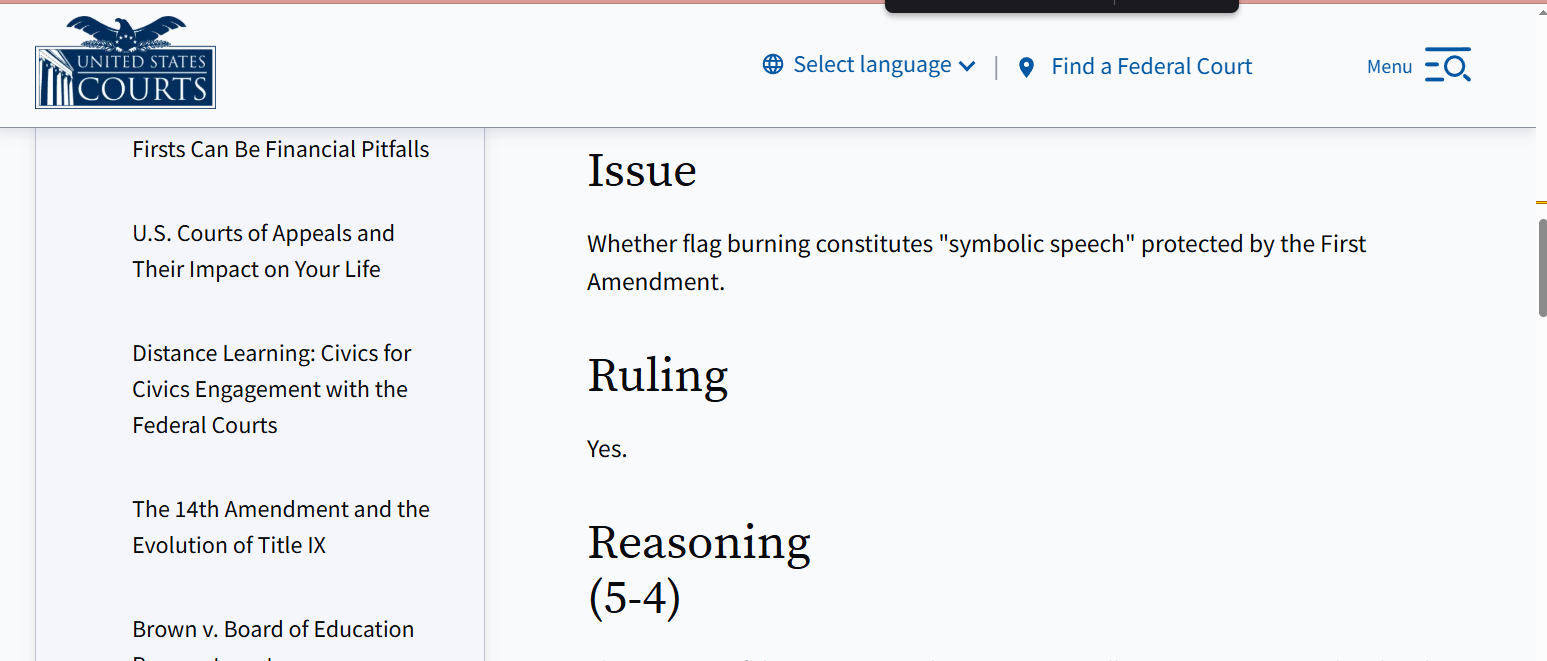Click the flag burning issue paragraph
This screenshot has width=1547, height=661.
pos(976,263)
